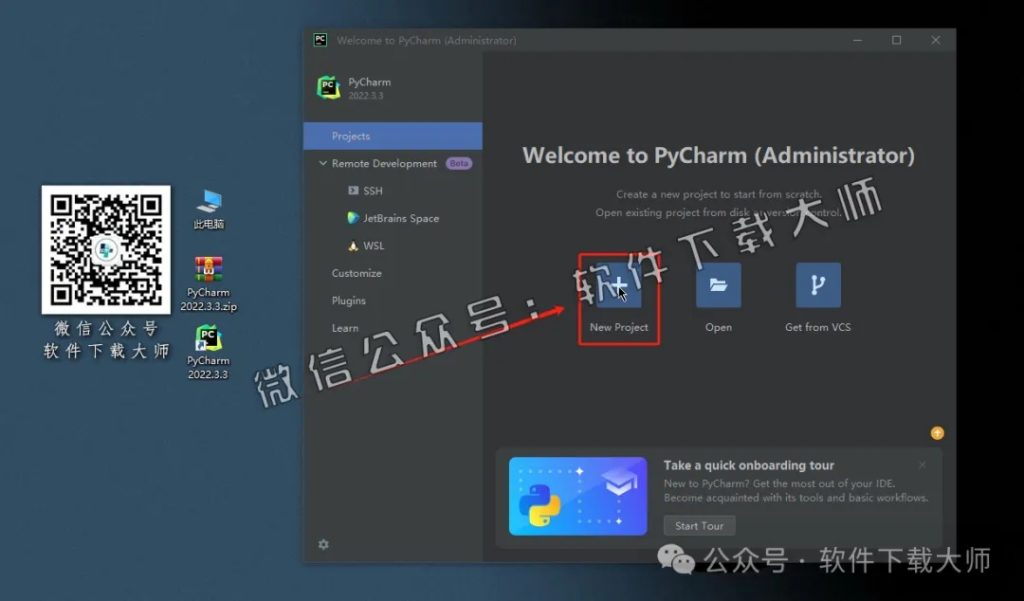
Task: Dismiss the onboarding tour banner
Action: point(922,465)
